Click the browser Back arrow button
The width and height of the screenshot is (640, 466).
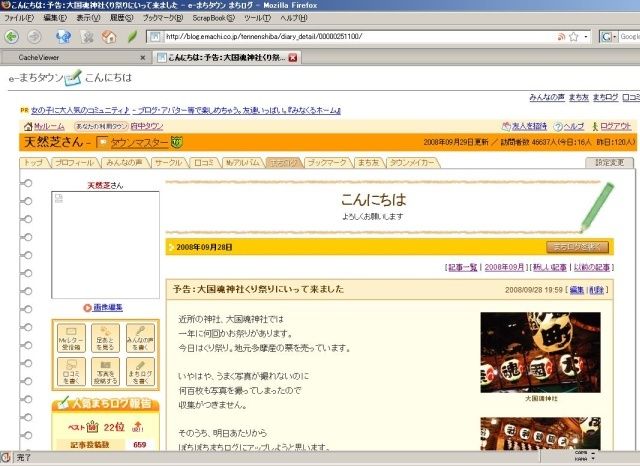pos(13,37)
